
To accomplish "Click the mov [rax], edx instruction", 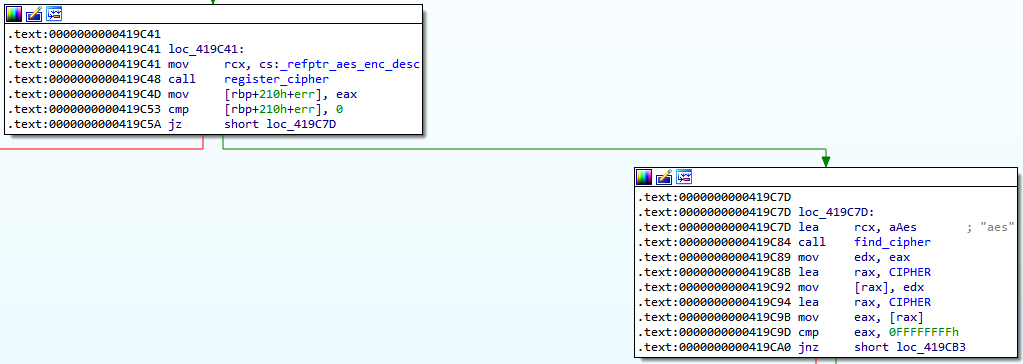I will 861,287.
